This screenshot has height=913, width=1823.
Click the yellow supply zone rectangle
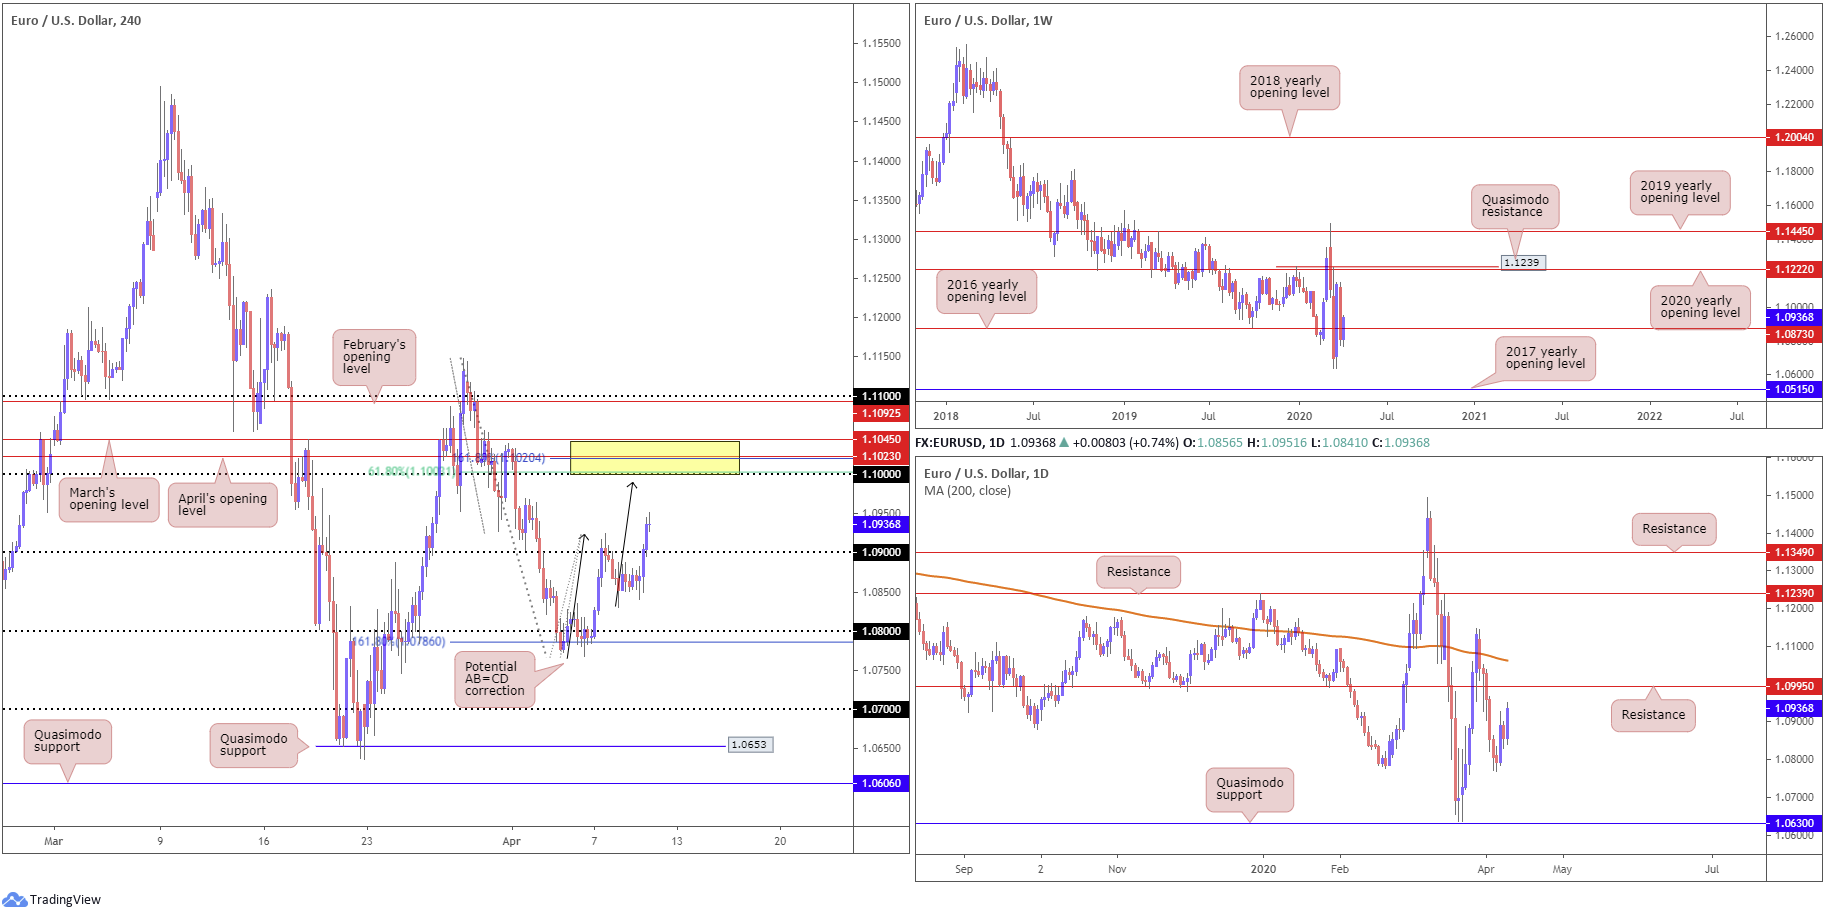point(654,457)
